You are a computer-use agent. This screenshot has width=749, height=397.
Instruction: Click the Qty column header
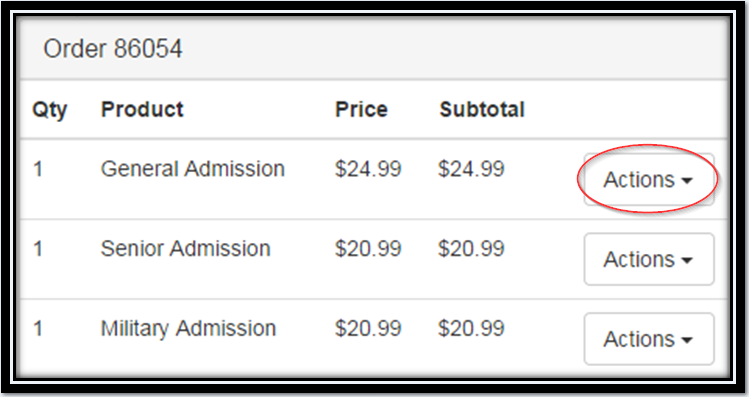(x=50, y=111)
